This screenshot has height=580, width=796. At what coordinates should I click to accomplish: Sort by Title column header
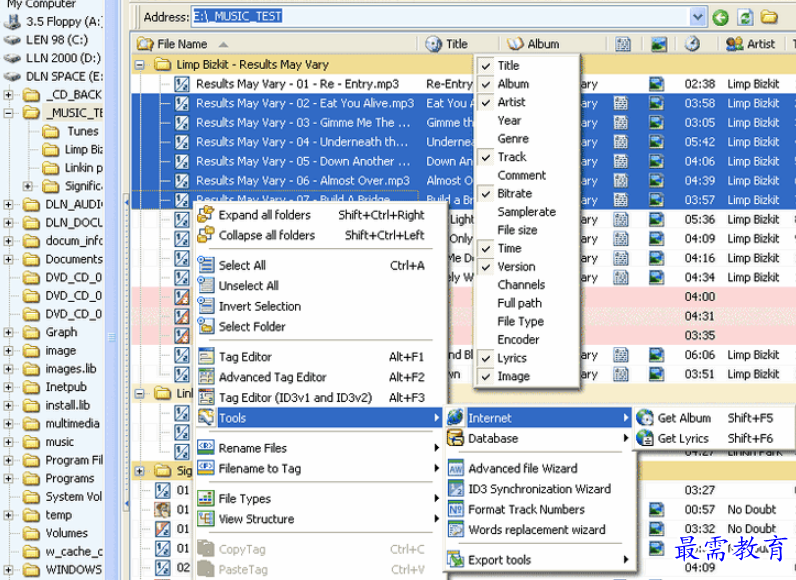(458, 44)
